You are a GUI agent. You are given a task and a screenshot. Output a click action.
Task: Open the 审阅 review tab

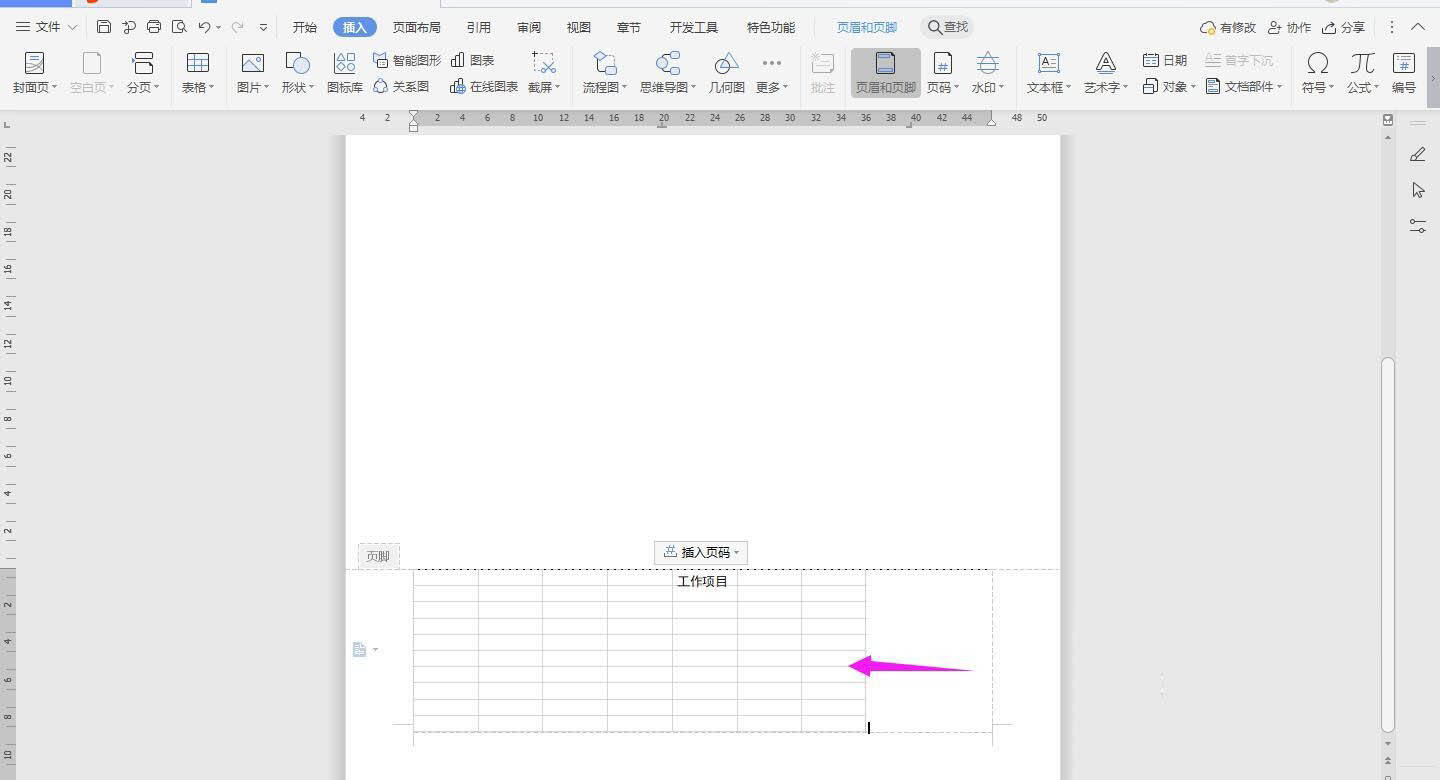[x=528, y=27]
